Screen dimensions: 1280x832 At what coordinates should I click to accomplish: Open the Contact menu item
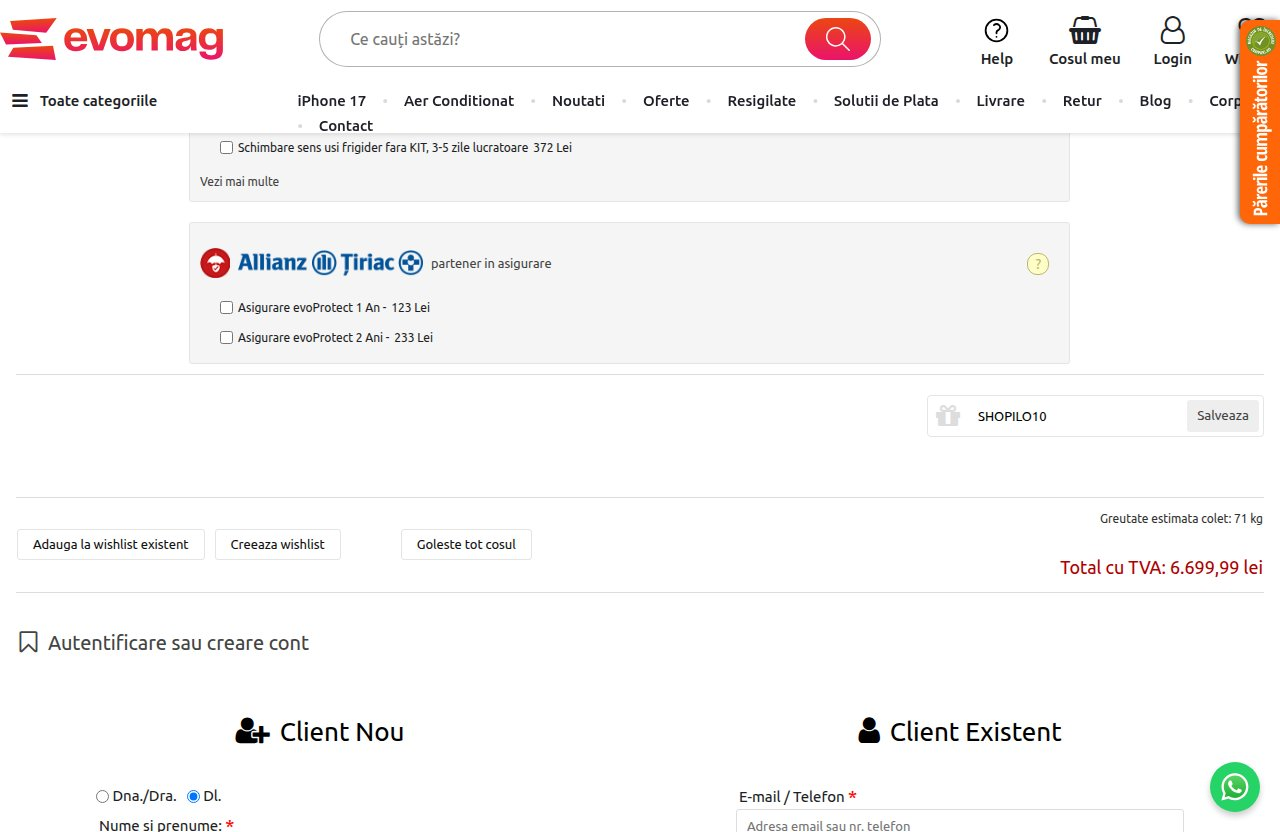pyautogui.click(x=346, y=126)
